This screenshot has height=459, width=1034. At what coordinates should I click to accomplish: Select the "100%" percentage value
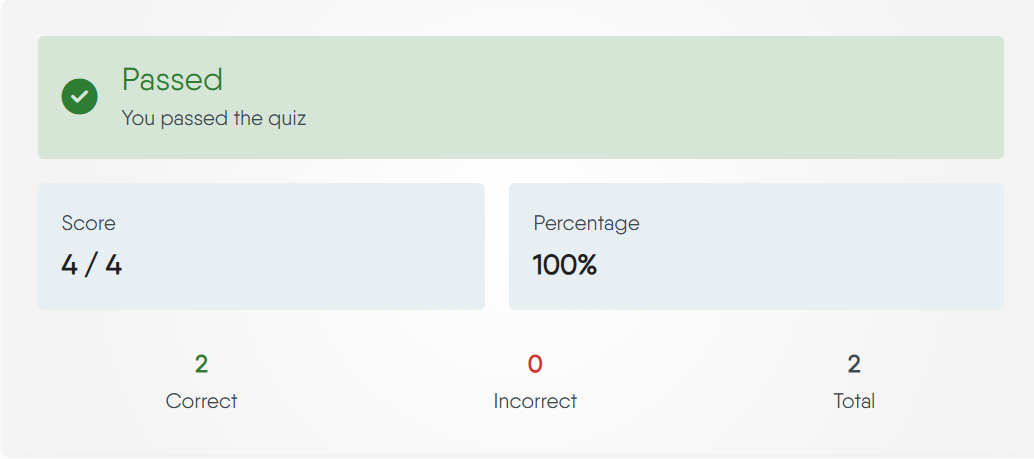564,265
